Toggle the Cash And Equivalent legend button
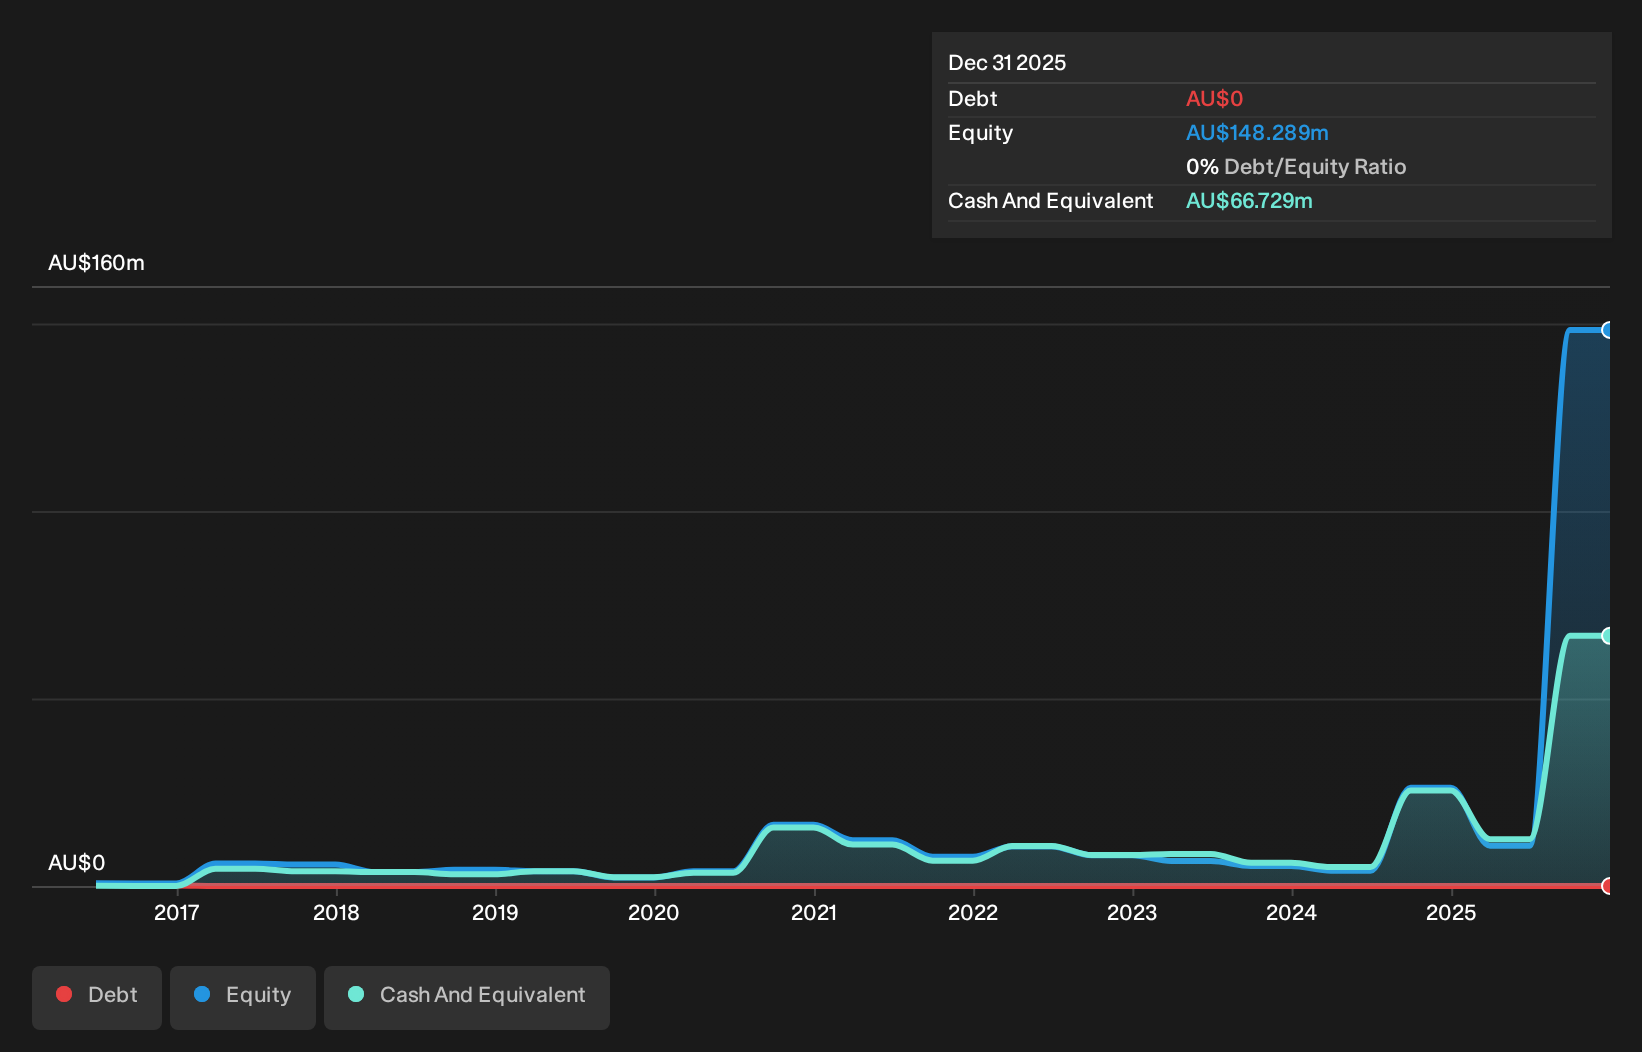This screenshot has width=1642, height=1052. 467,997
